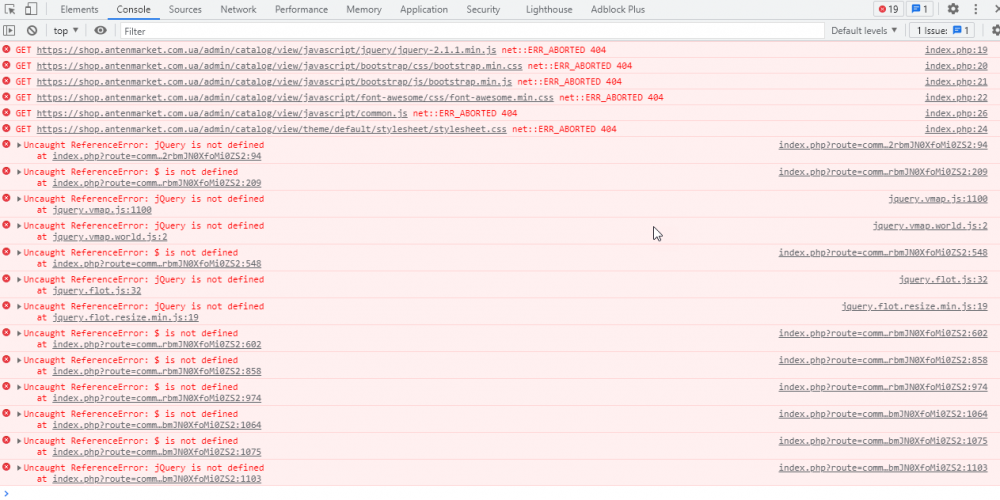Open the jquery-2.1.1.min.js failed URL
Screen dimensions: 1000x500
pyautogui.click(x=266, y=50)
